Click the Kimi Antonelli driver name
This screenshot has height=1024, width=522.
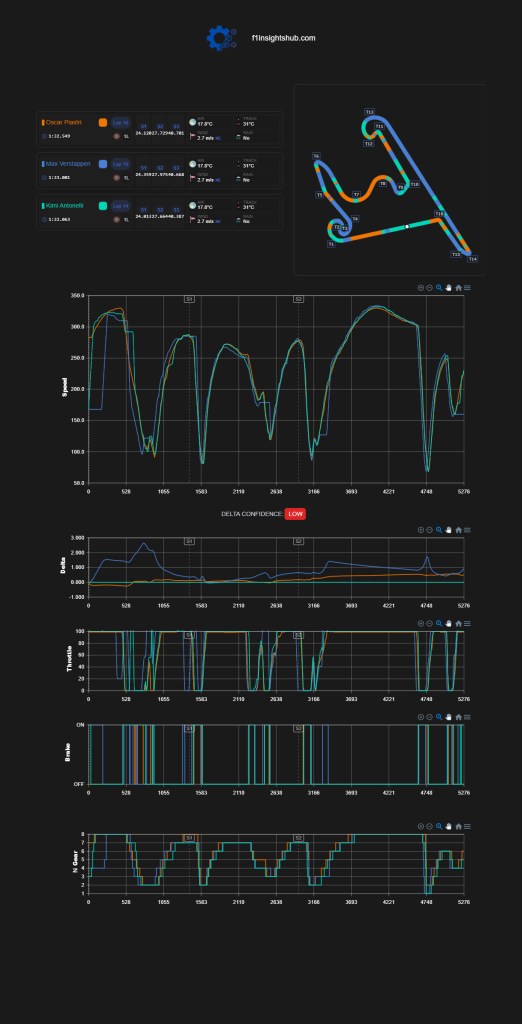point(65,206)
